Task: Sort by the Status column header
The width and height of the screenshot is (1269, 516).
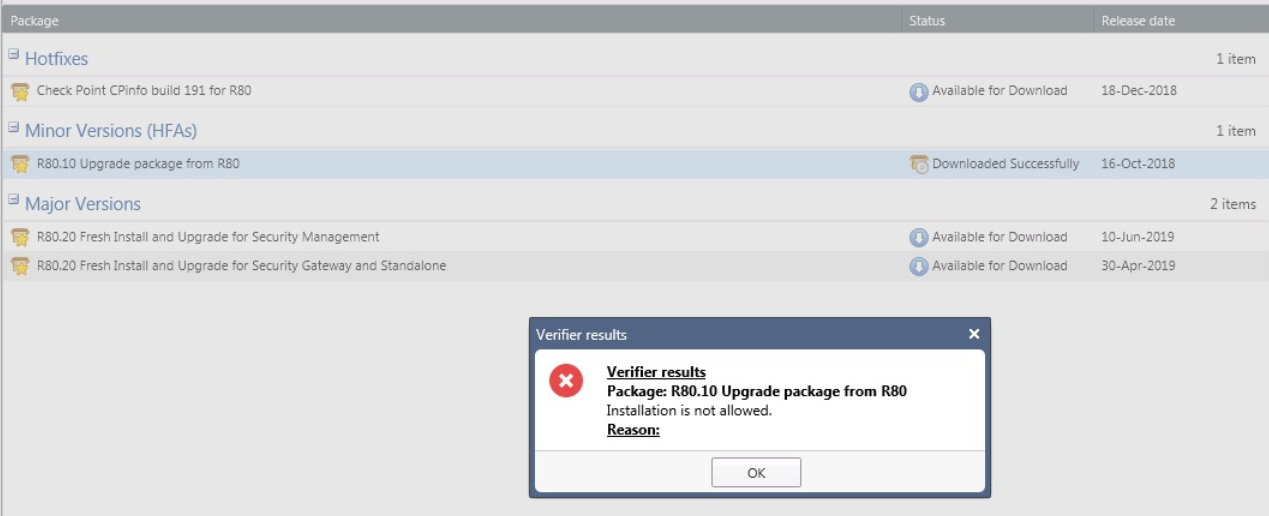Action: (927, 21)
